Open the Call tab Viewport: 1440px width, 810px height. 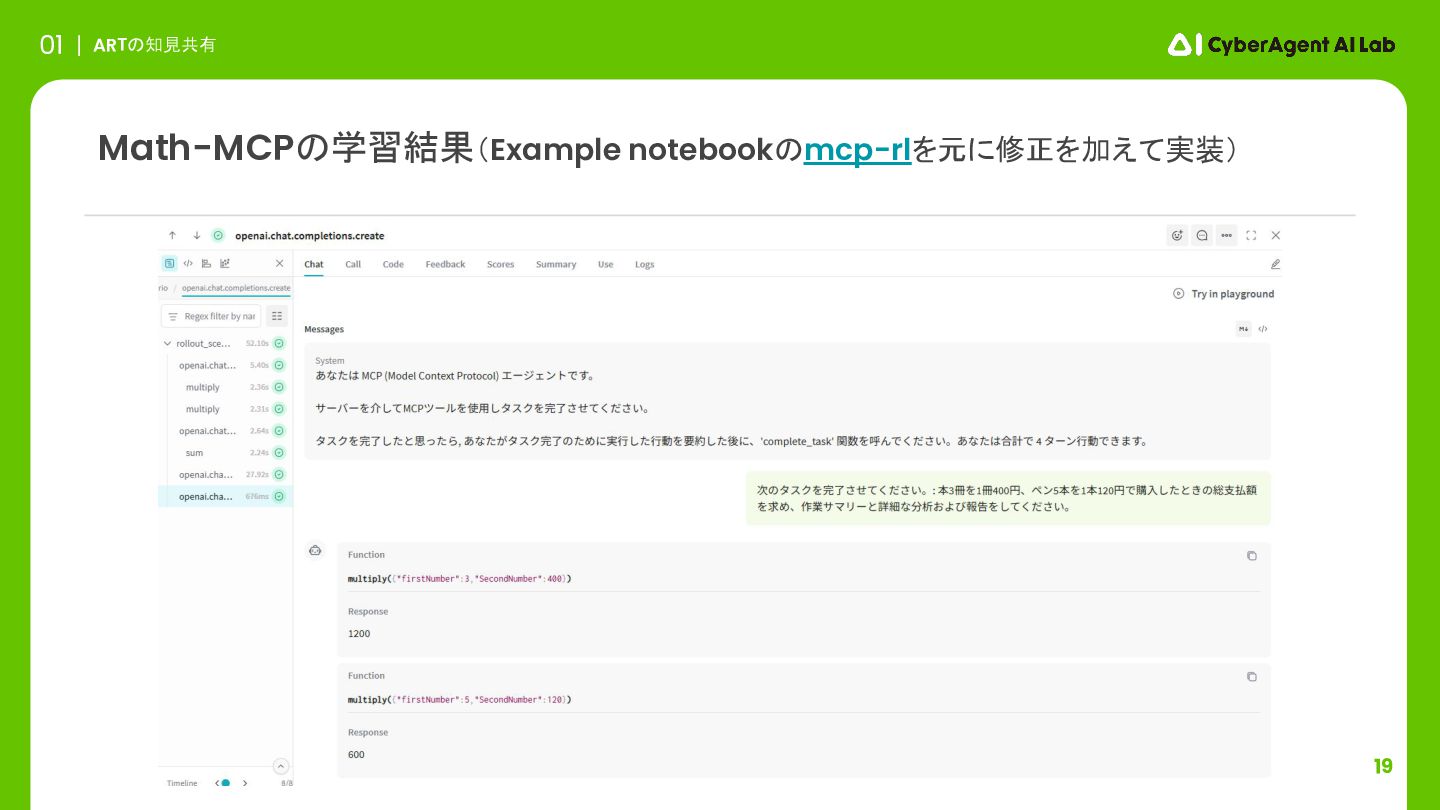tap(353, 264)
